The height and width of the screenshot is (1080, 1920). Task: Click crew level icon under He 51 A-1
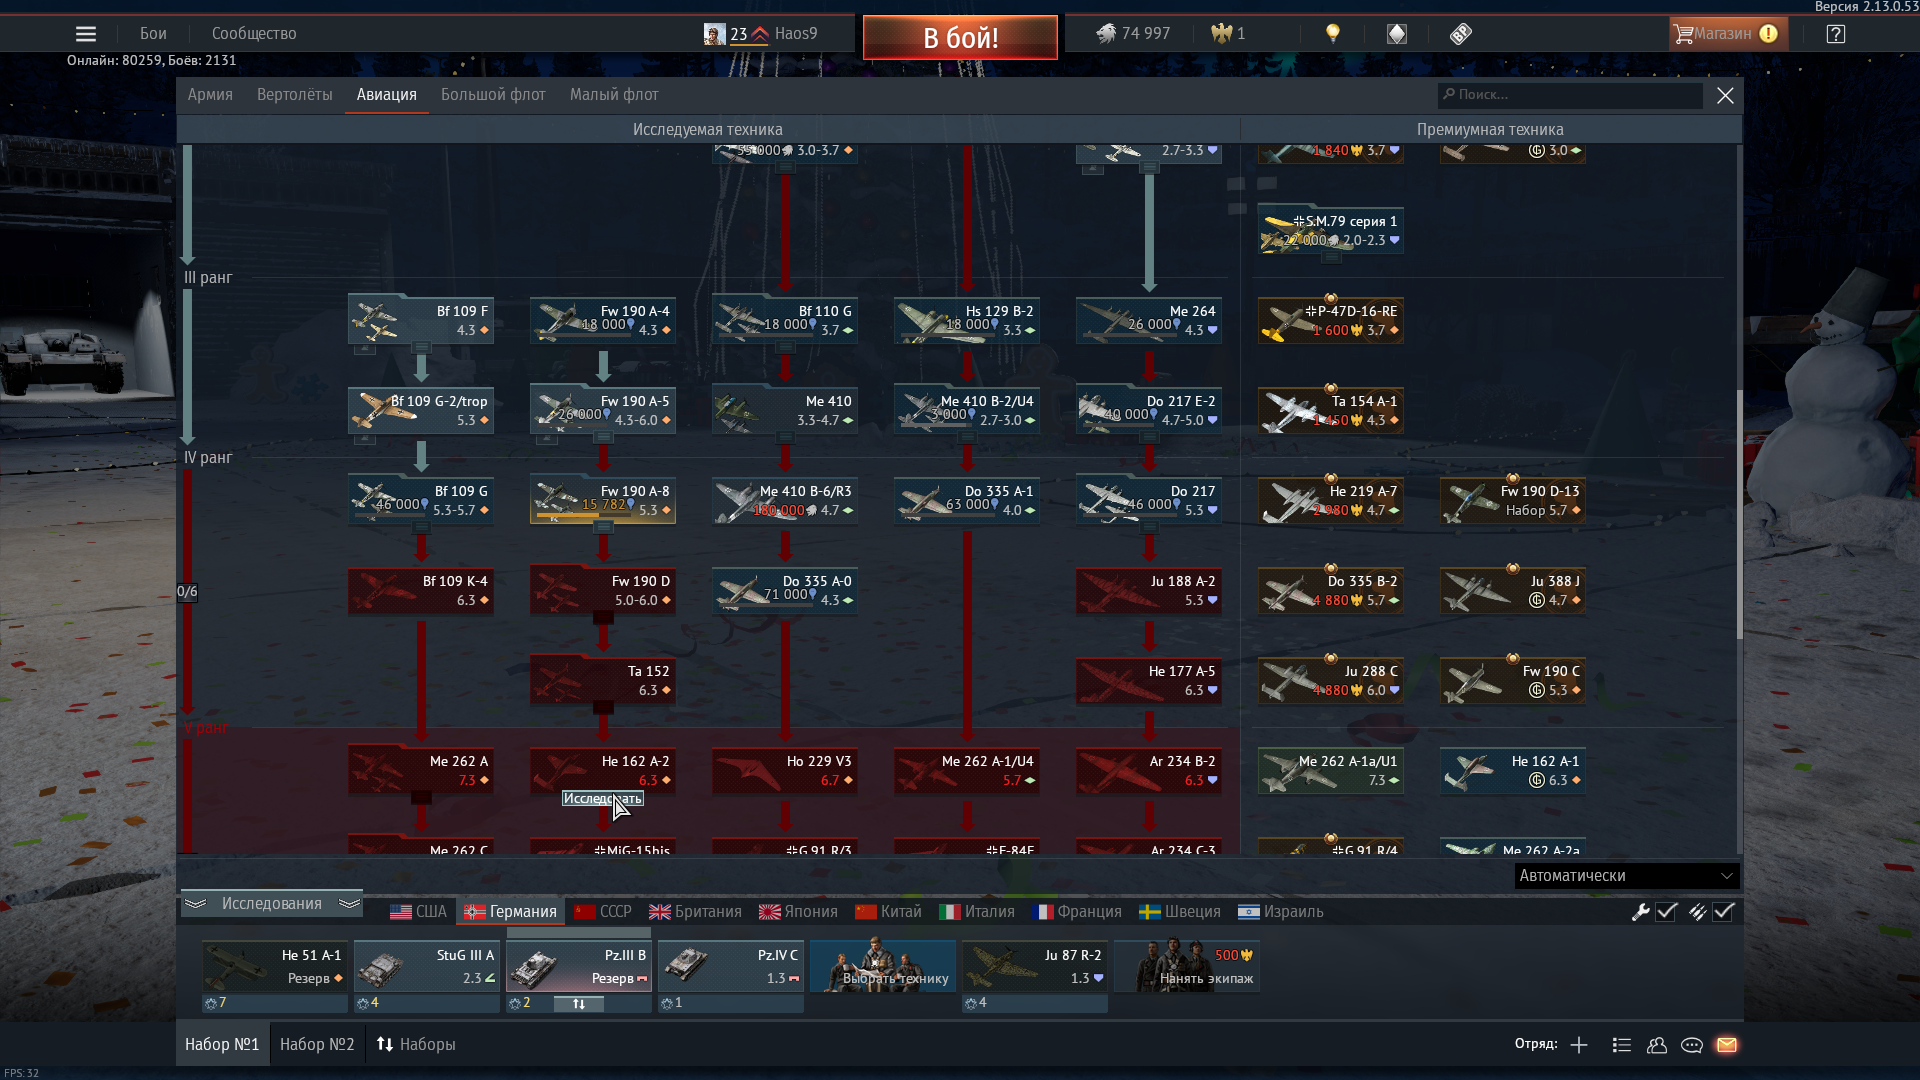pos(211,1003)
